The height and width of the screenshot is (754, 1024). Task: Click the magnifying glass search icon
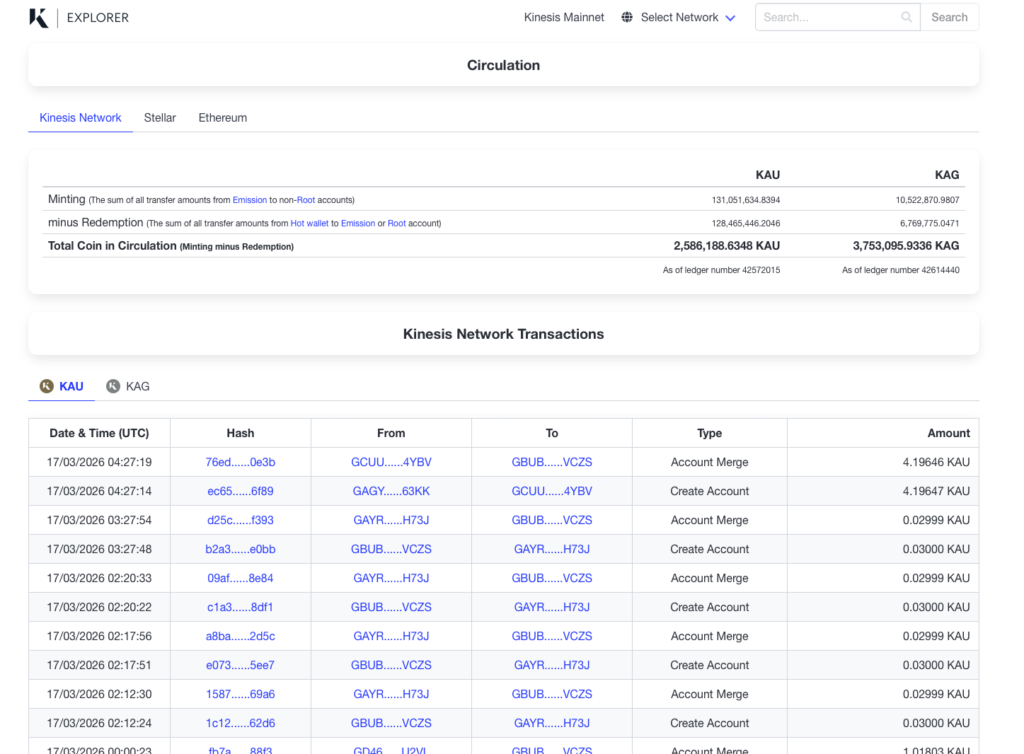[x=906, y=18]
